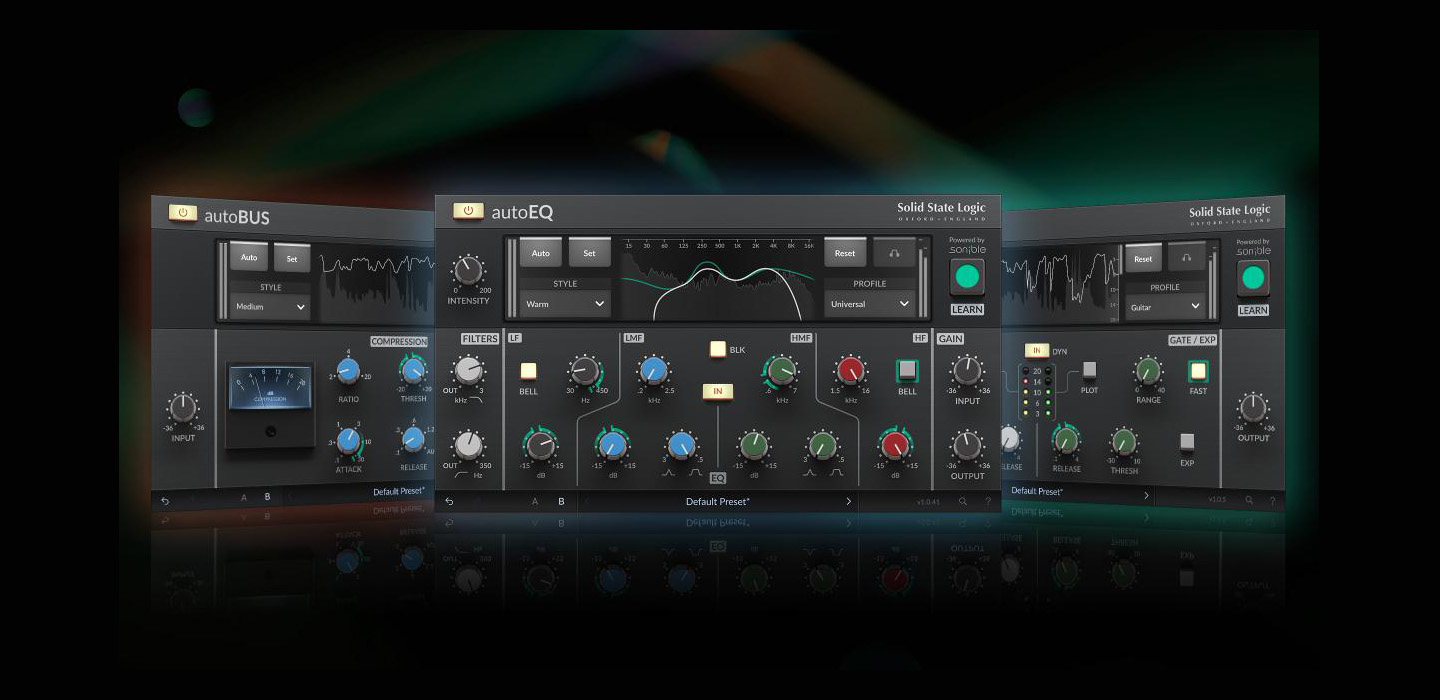Select B preset slot in autoBUS

(x=267, y=496)
